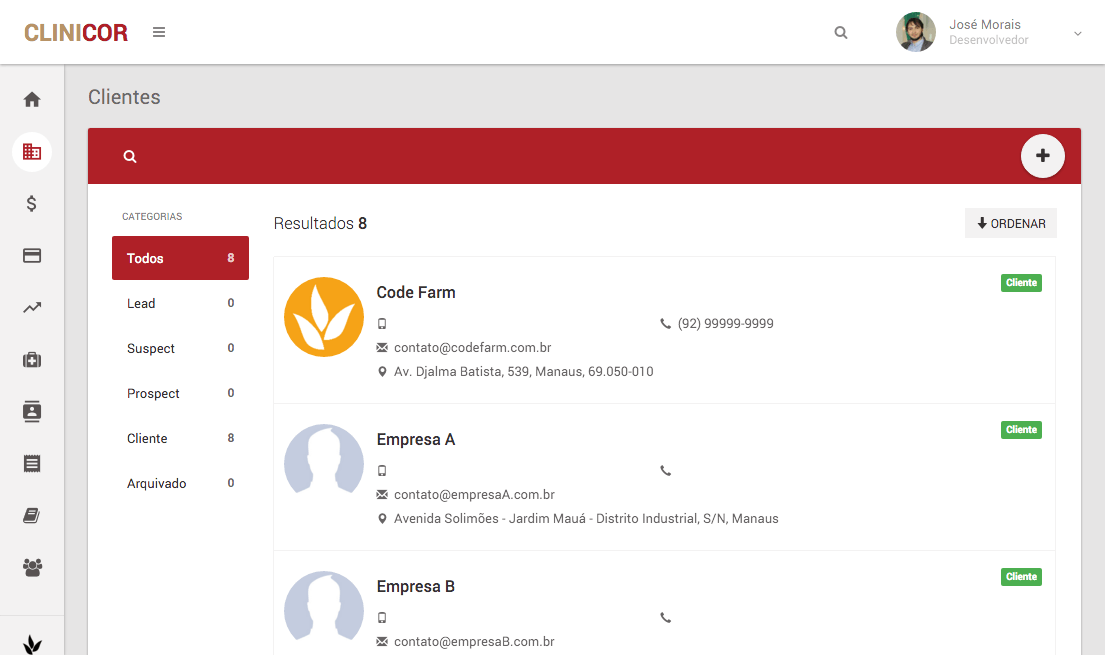This screenshot has height=655, width=1105.
Task: Click Empresa A address Avenida Solimões
Action: pos(586,519)
